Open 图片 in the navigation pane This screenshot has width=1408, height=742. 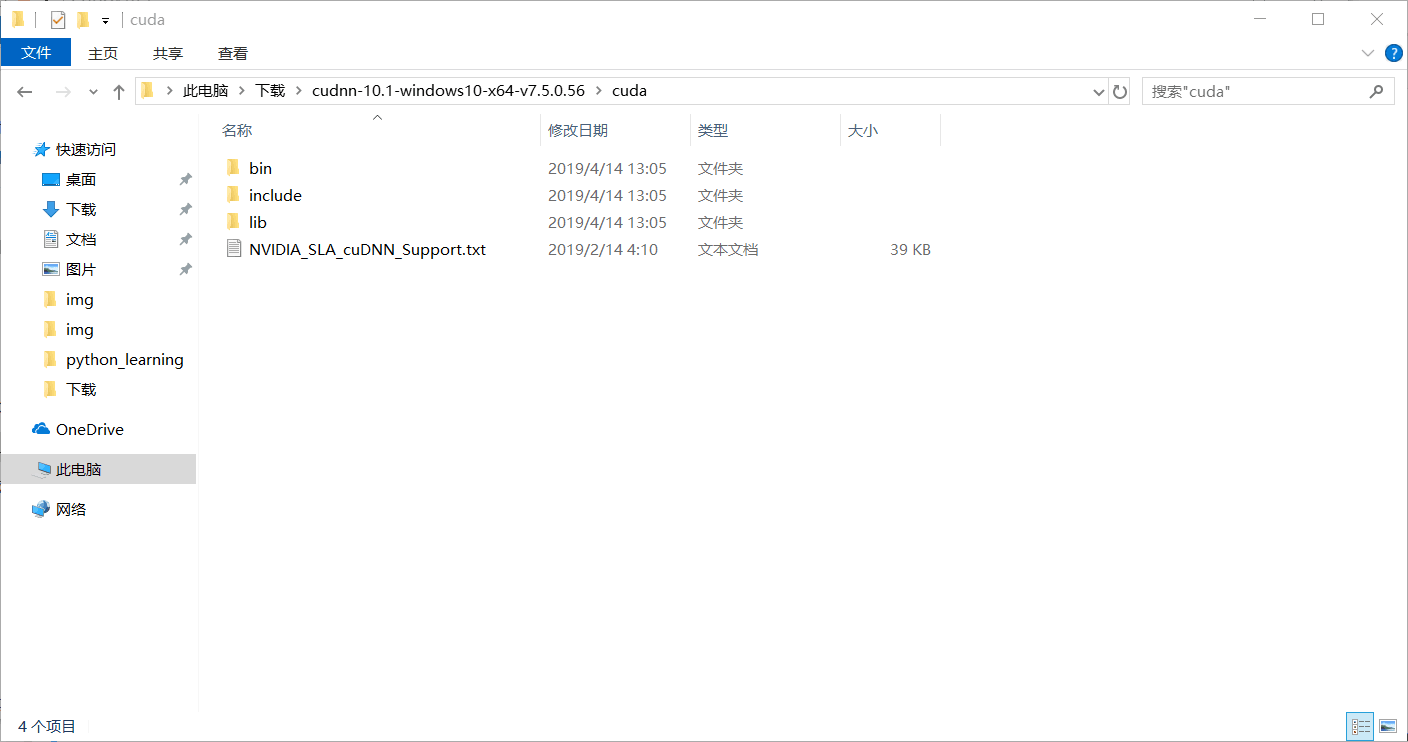(x=81, y=269)
